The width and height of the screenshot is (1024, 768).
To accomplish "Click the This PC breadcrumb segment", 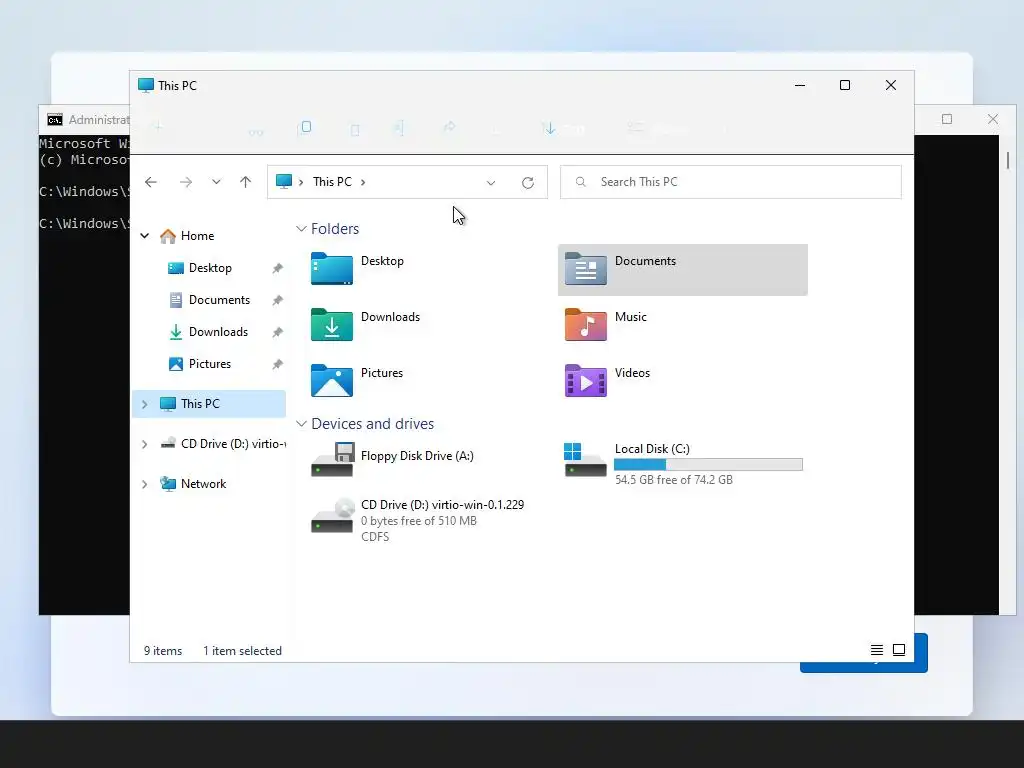I will (x=332, y=182).
